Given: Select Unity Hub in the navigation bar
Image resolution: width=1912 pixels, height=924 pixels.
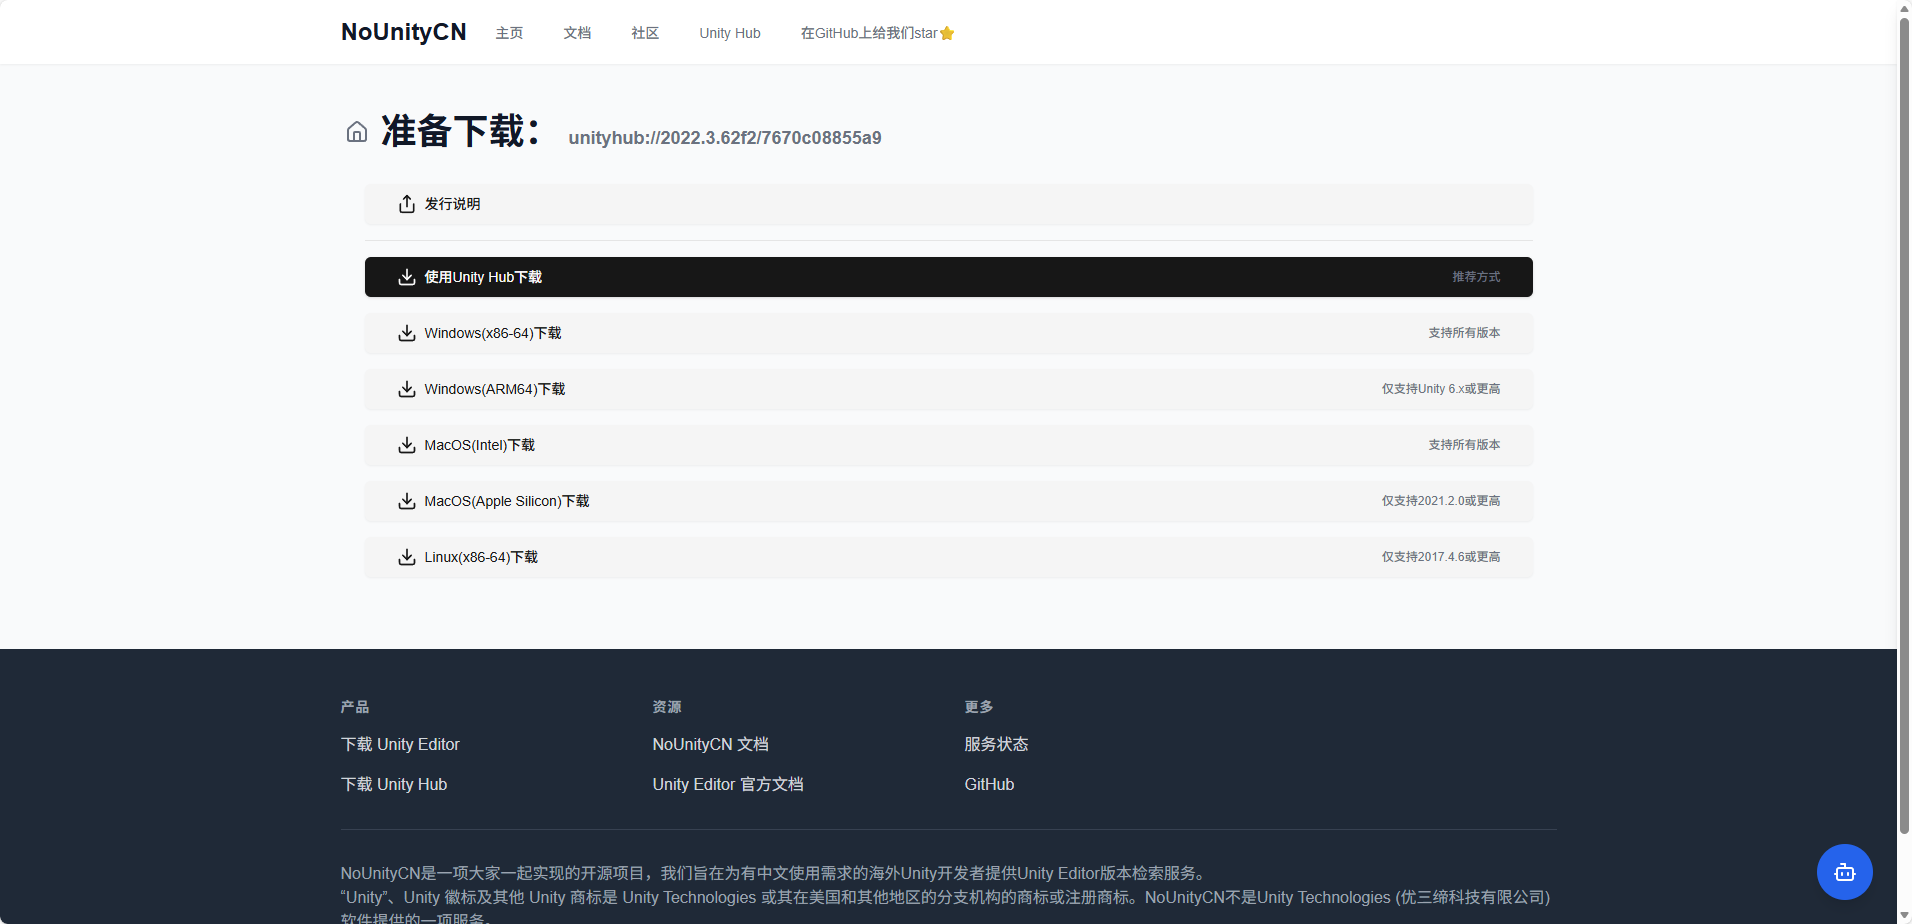Looking at the screenshot, I should [729, 33].
